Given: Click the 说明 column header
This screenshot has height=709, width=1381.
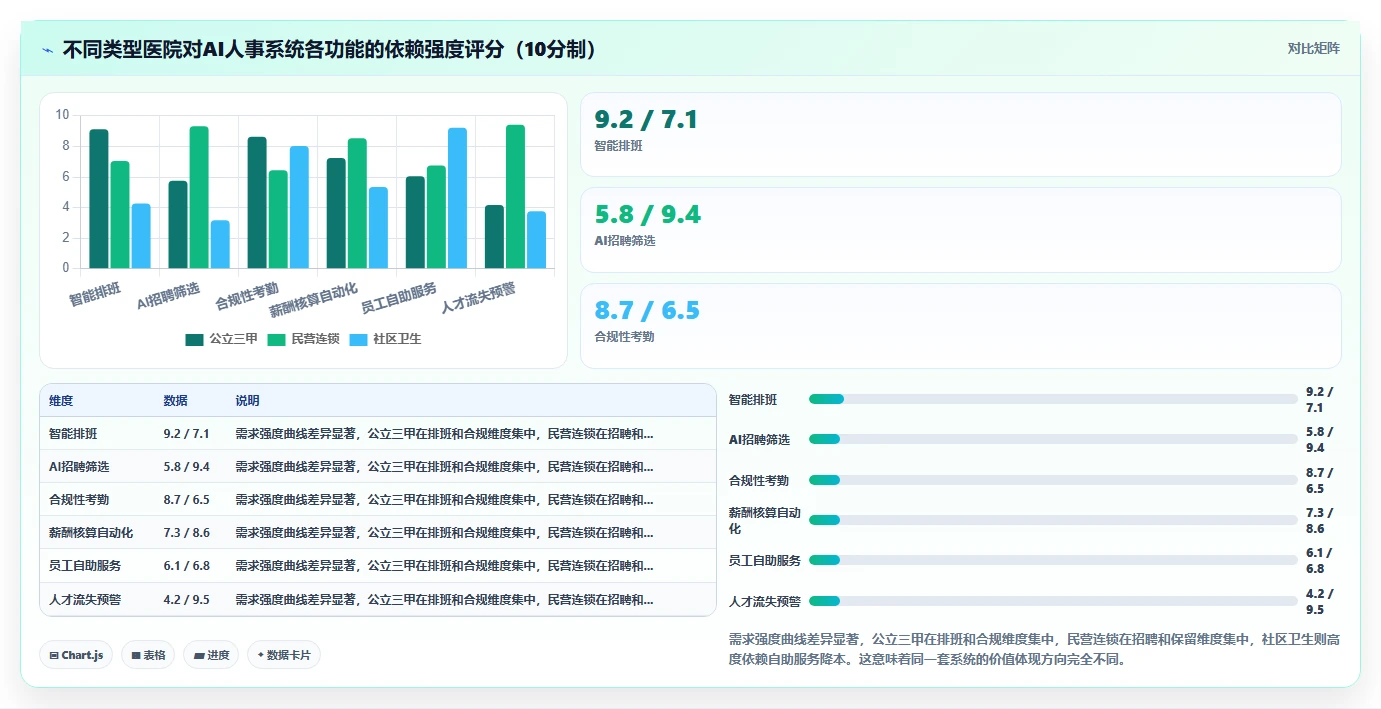Looking at the screenshot, I should pos(247,401).
